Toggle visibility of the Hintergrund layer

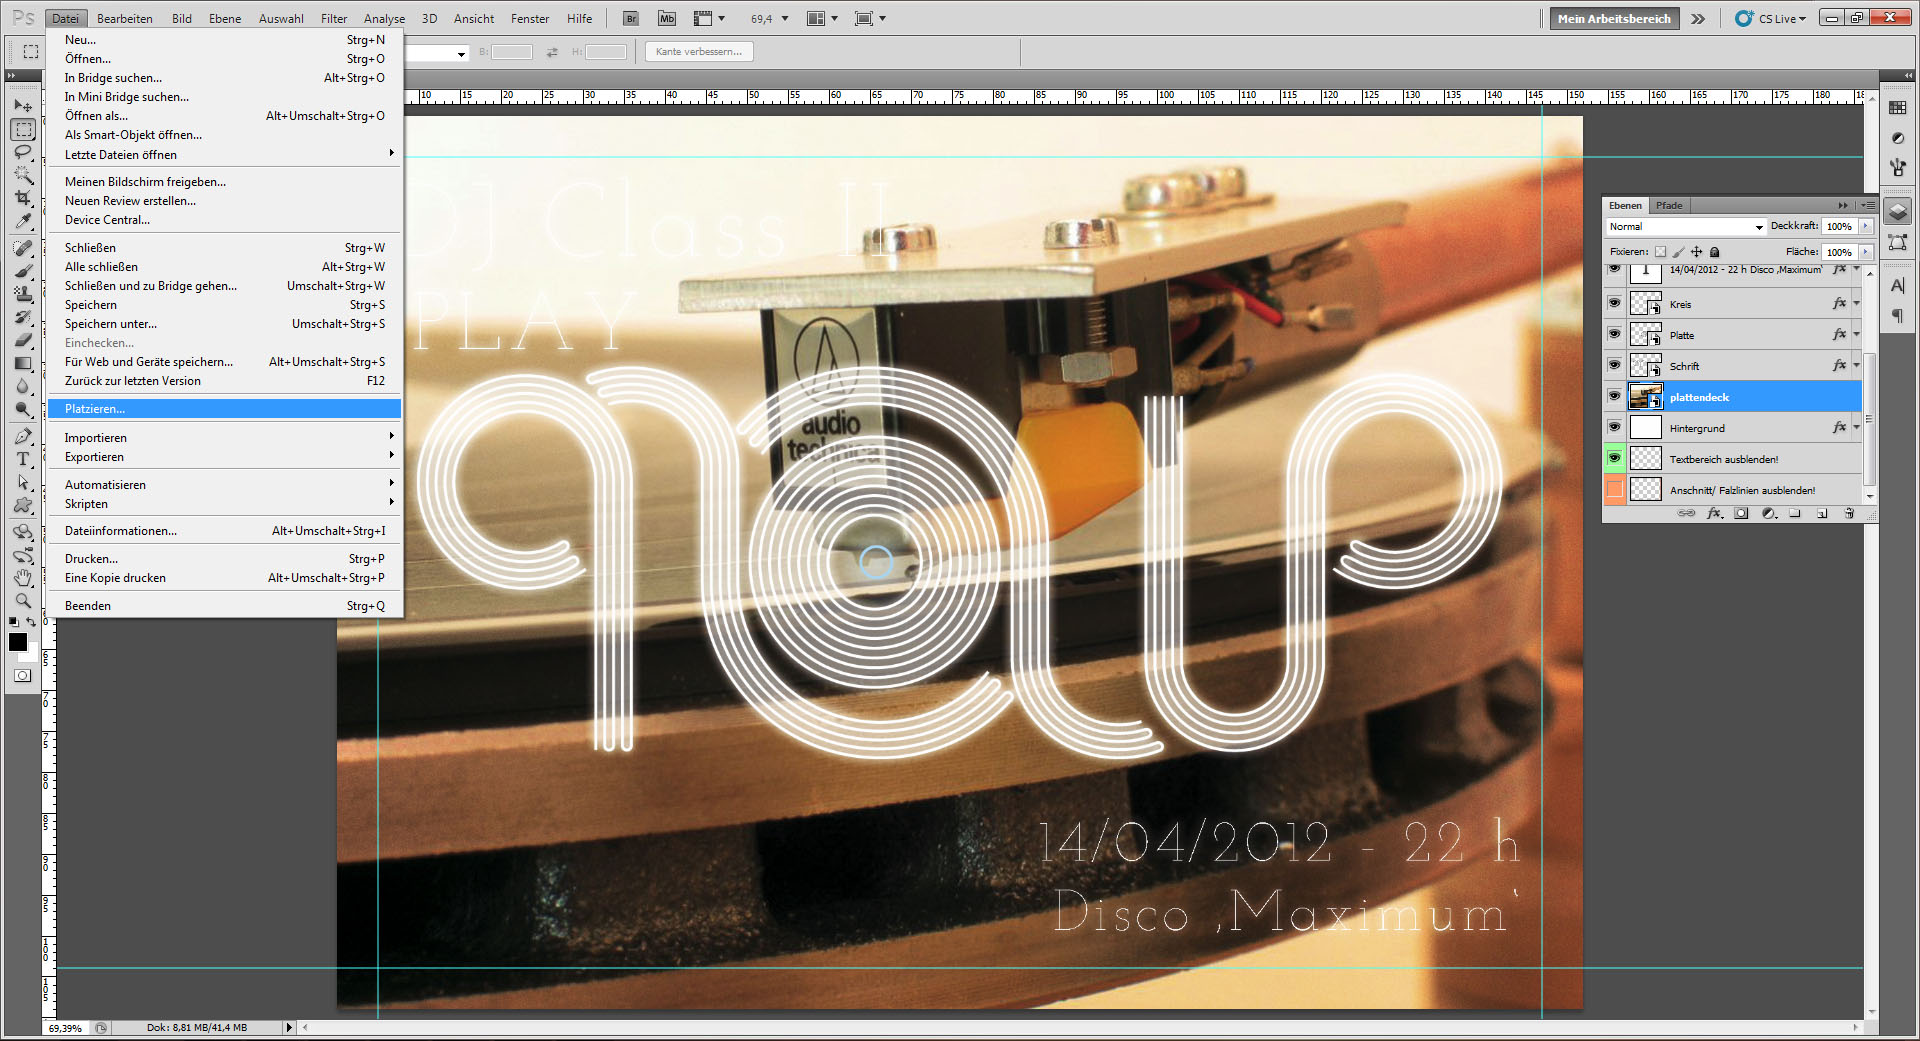[1614, 427]
